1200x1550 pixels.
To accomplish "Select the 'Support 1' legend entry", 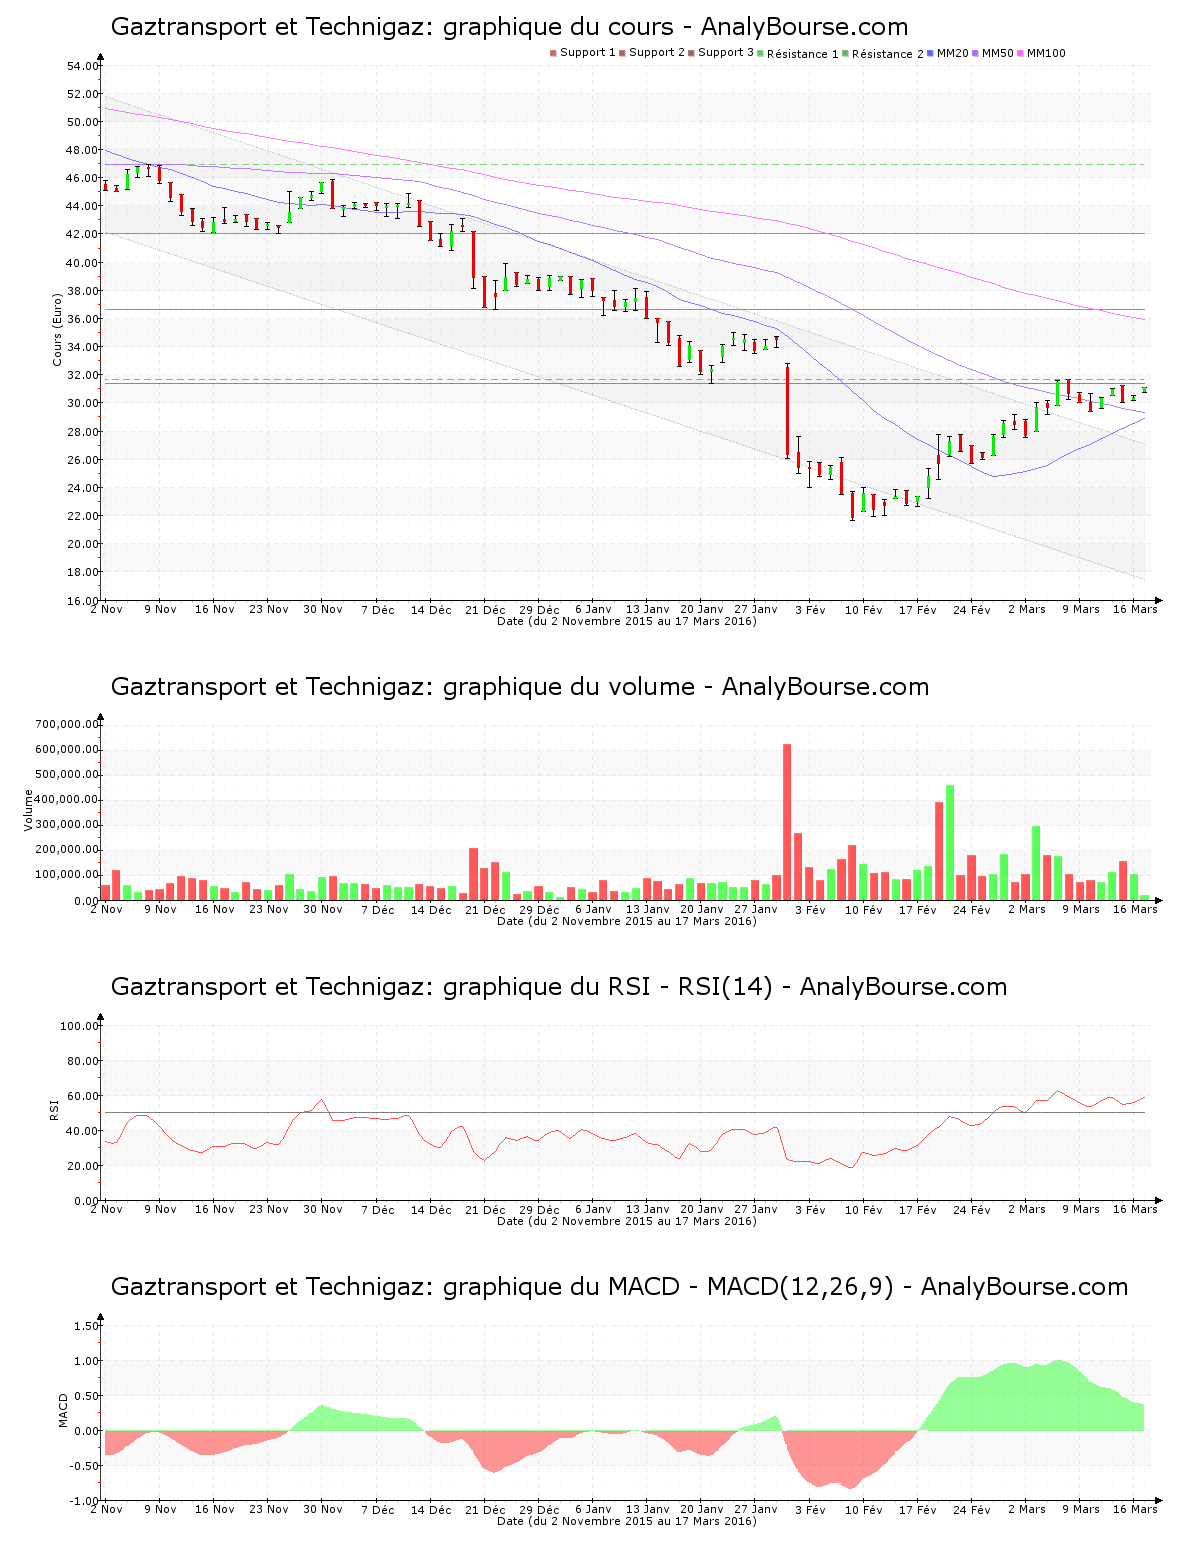I will point(583,53).
